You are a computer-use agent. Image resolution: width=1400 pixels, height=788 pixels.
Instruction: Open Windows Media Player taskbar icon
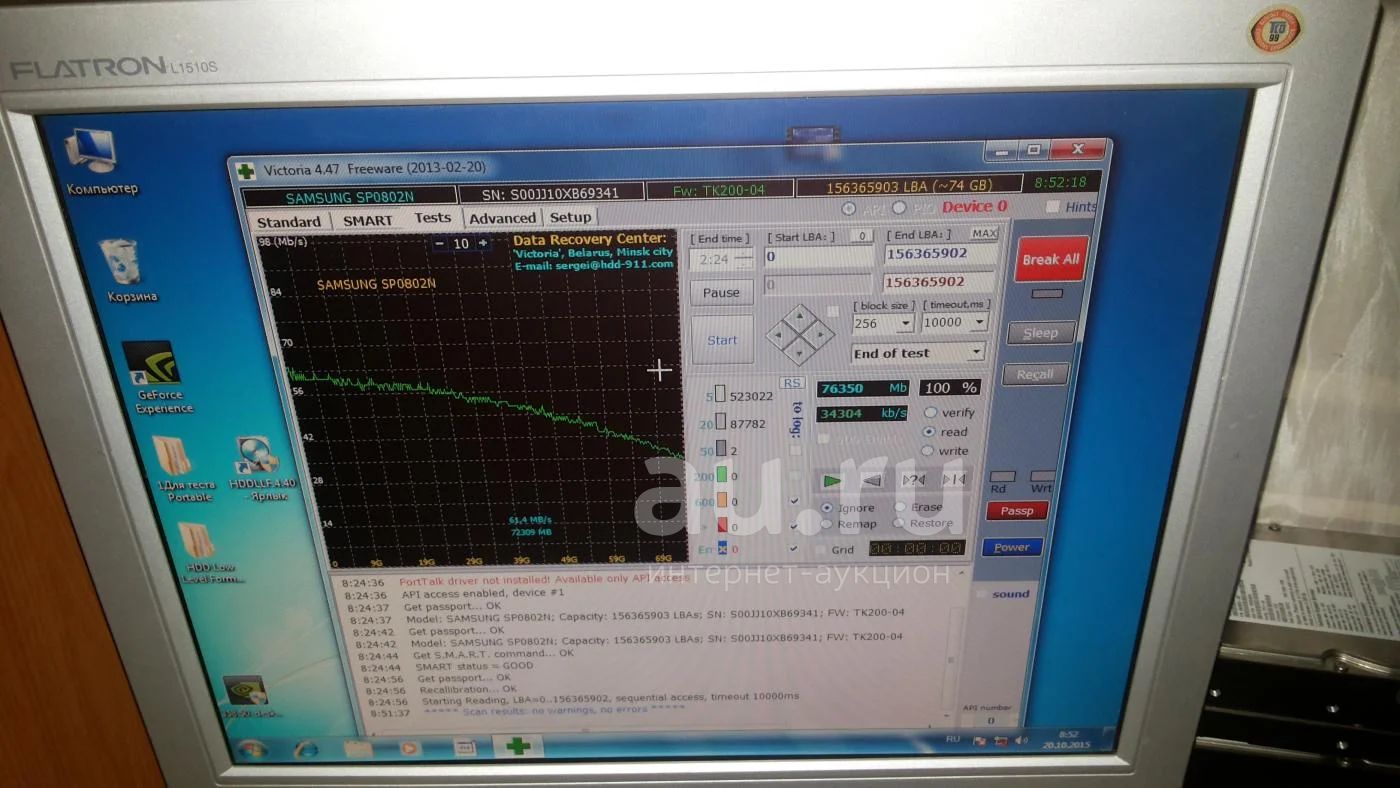tap(410, 748)
